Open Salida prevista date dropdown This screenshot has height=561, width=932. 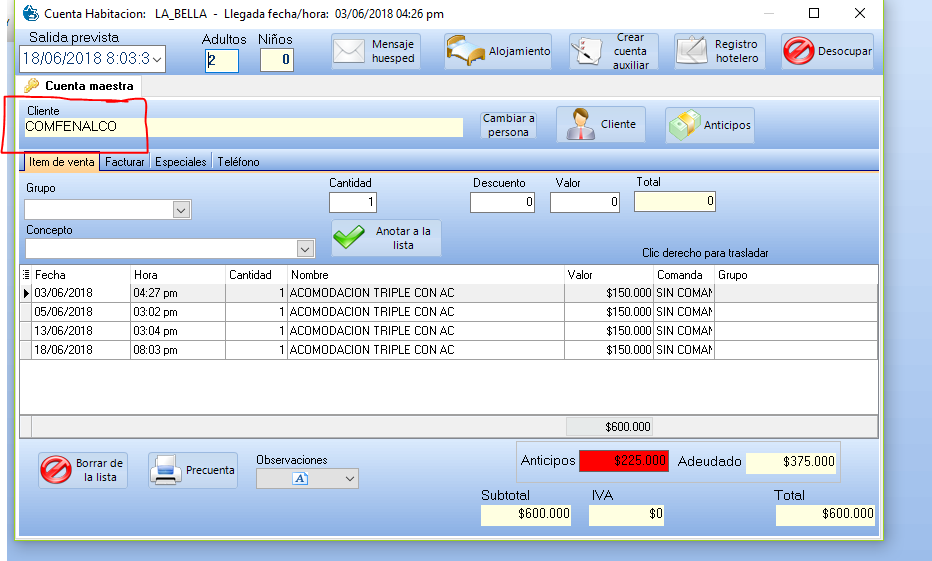pyautogui.click(x=157, y=59)
